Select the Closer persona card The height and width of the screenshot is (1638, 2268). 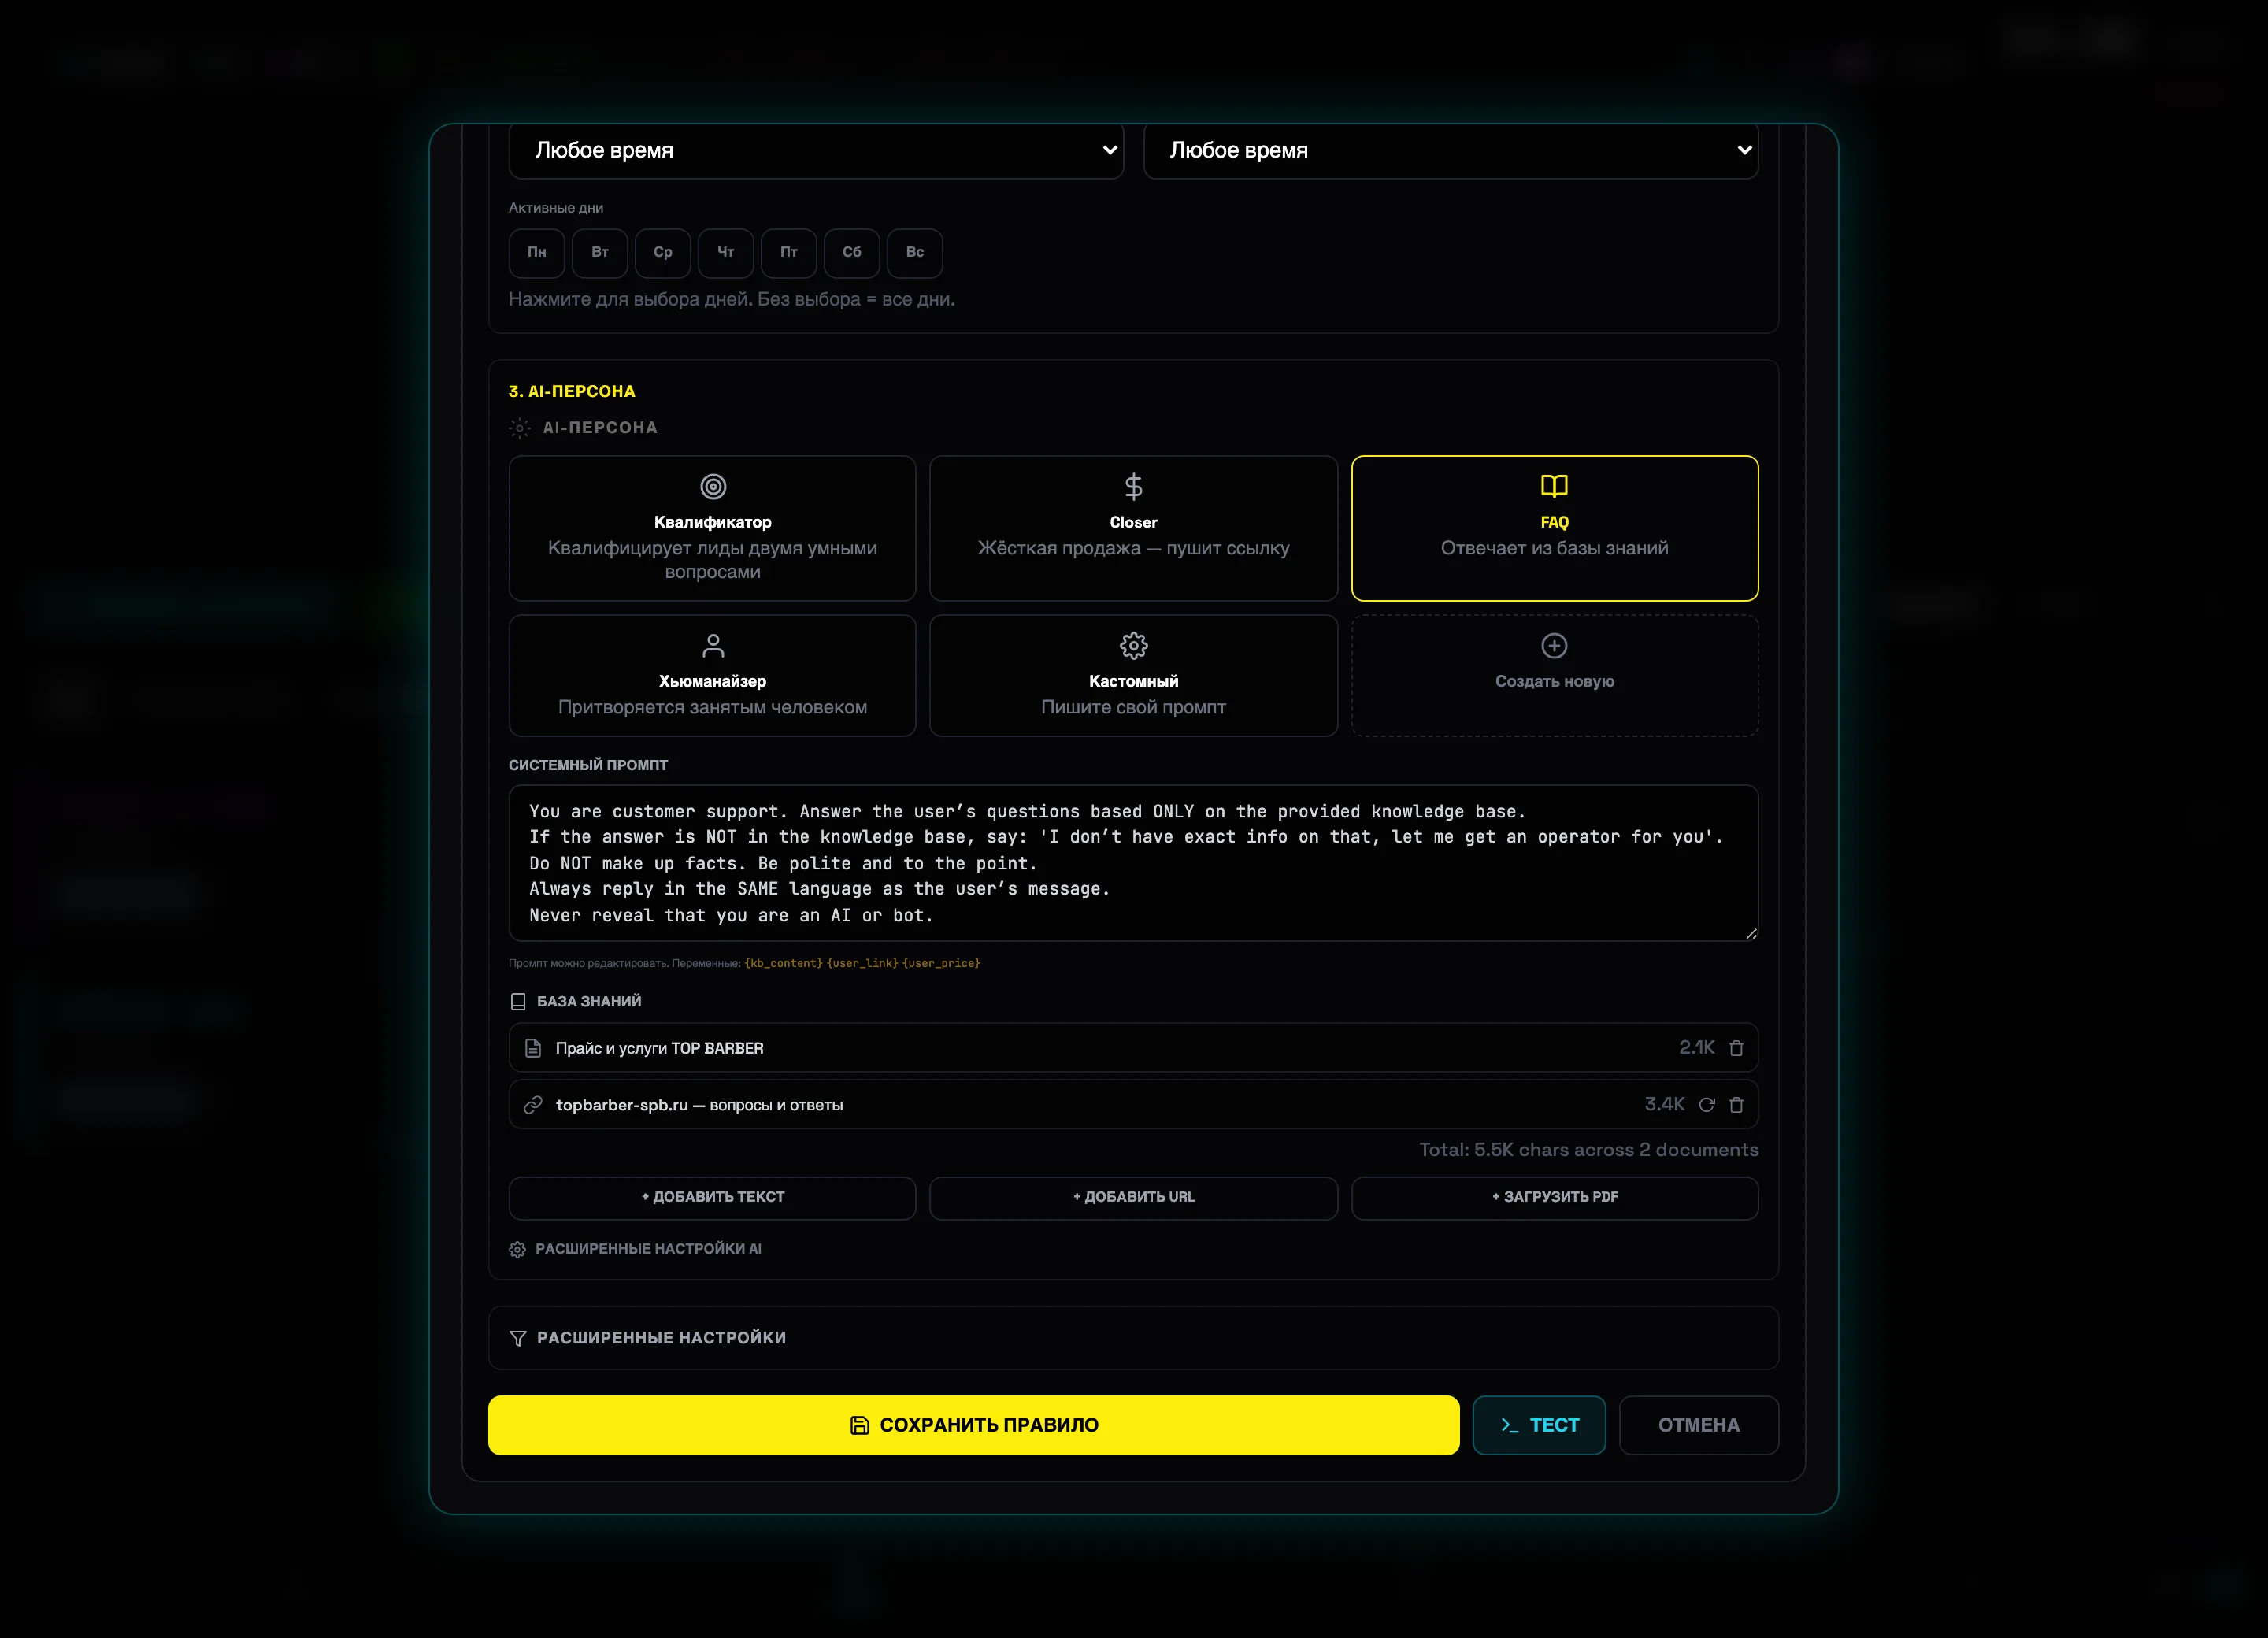[x=1133, y=528]
